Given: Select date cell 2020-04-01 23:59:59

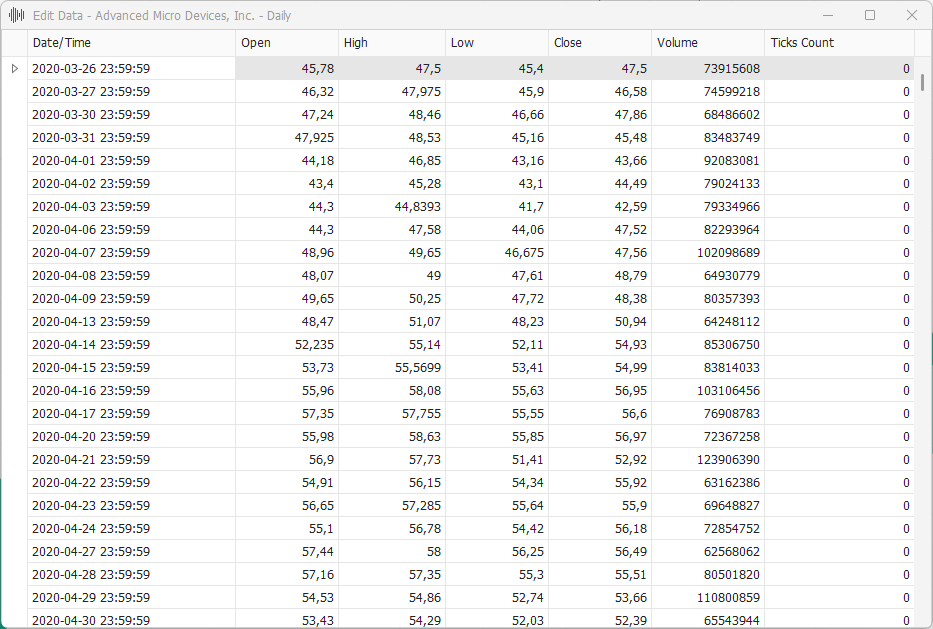Looking at the screenshot, I should tap(132, 161).
